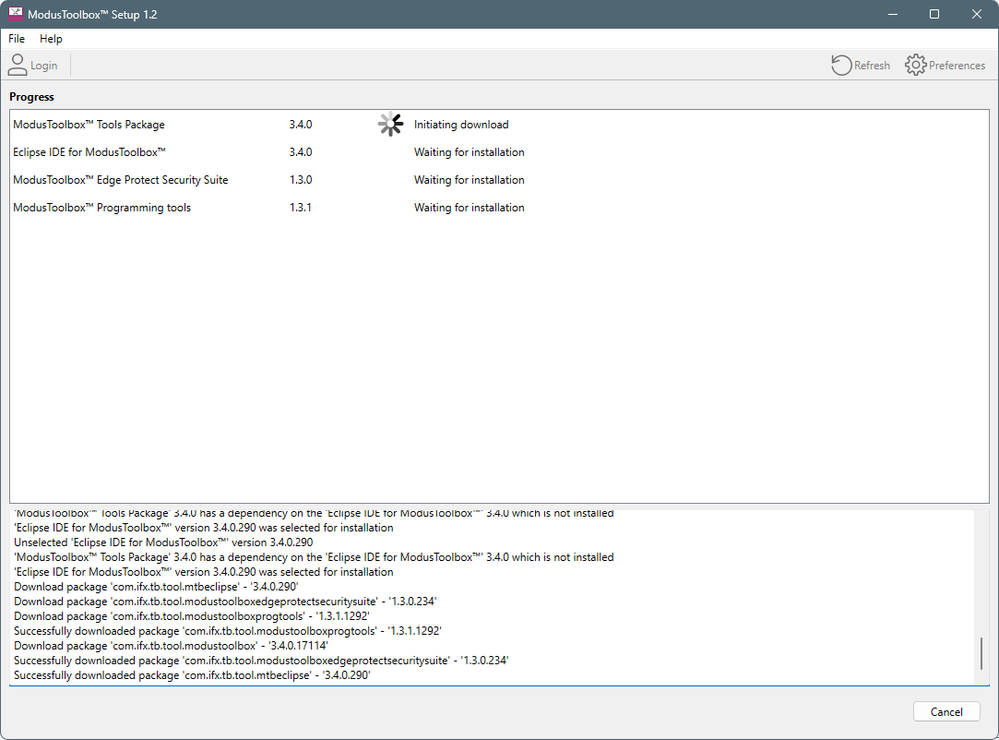The image size is (999, 740).
Task: Select the Edge Protect Security Suite entry
Action: click(118, 179)
